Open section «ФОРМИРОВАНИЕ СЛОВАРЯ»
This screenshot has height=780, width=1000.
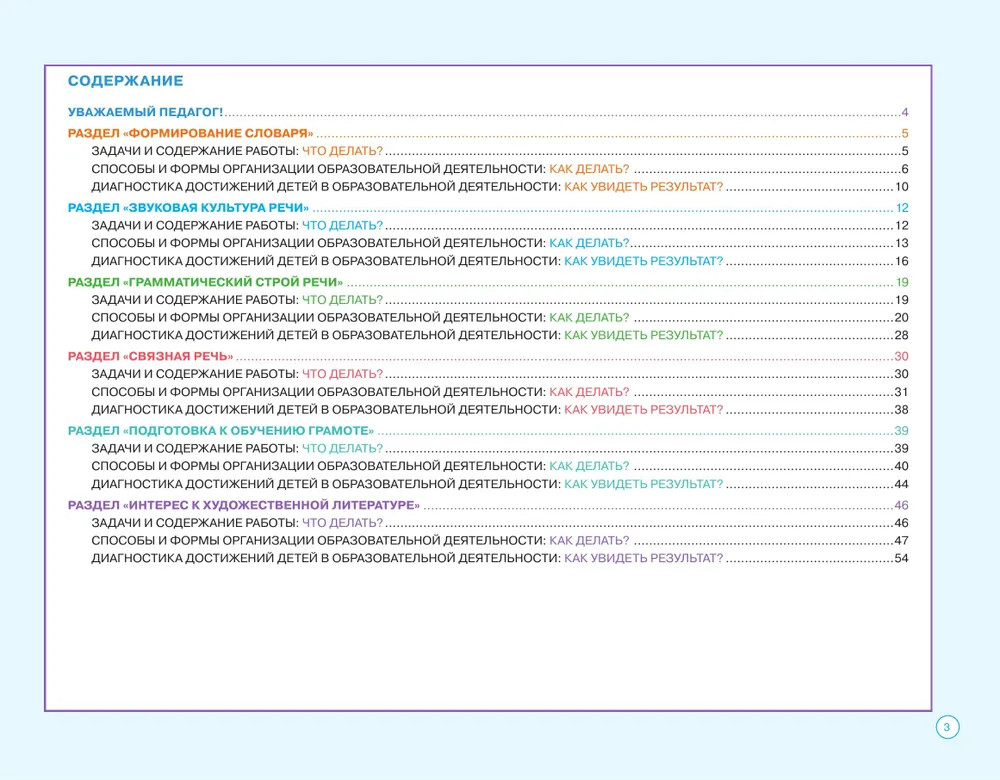[x=191, y=133]
